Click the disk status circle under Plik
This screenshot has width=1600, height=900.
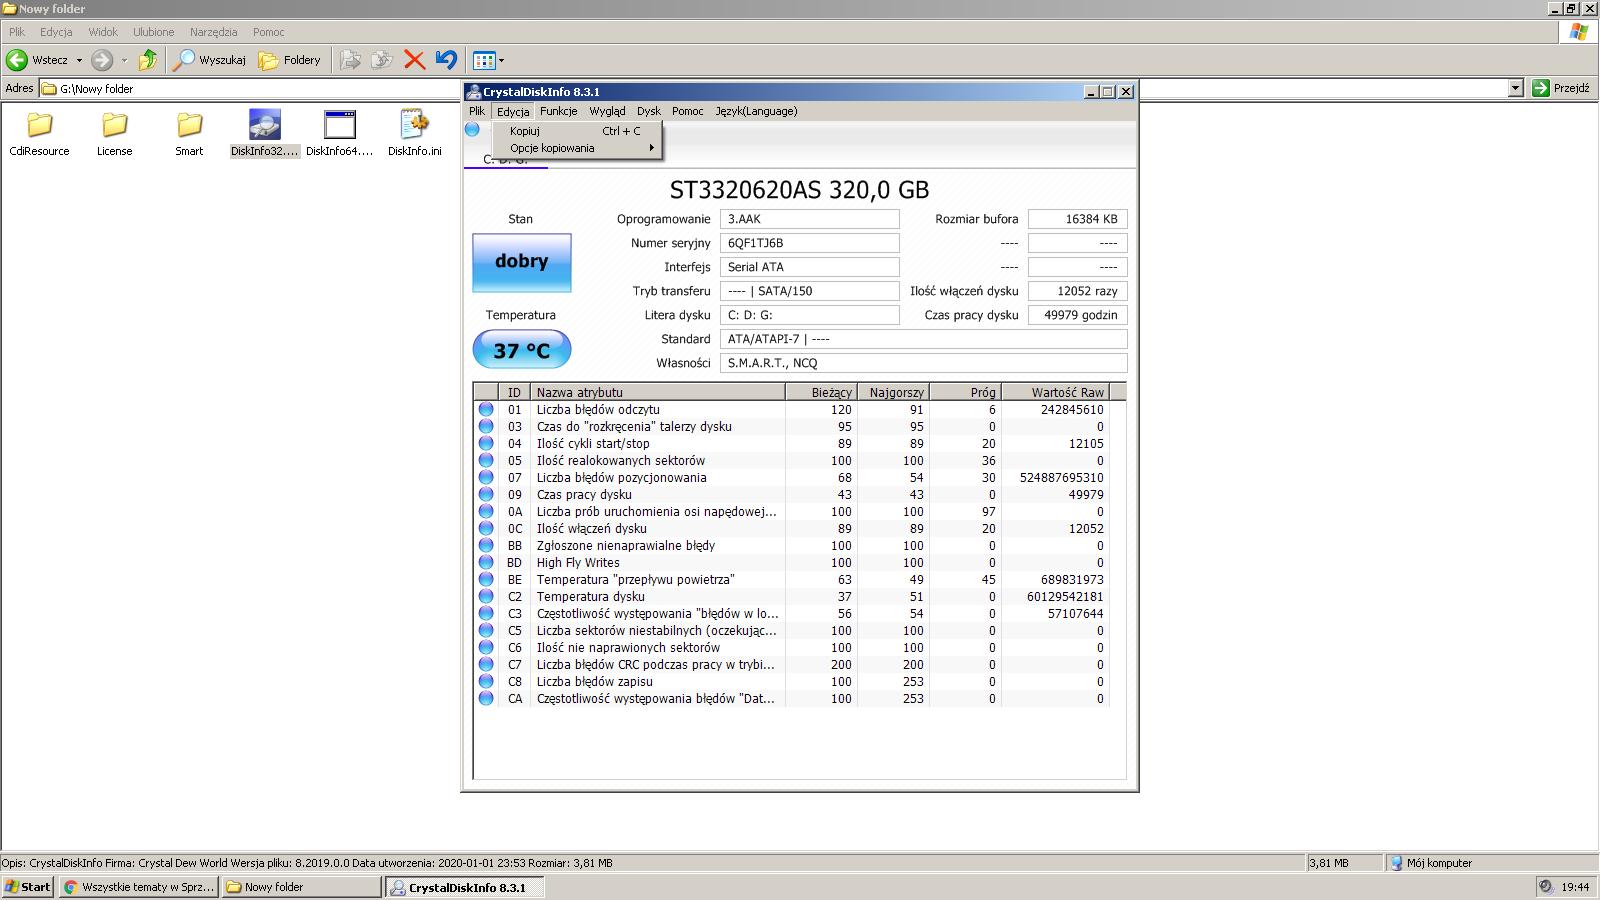(472, 129)
